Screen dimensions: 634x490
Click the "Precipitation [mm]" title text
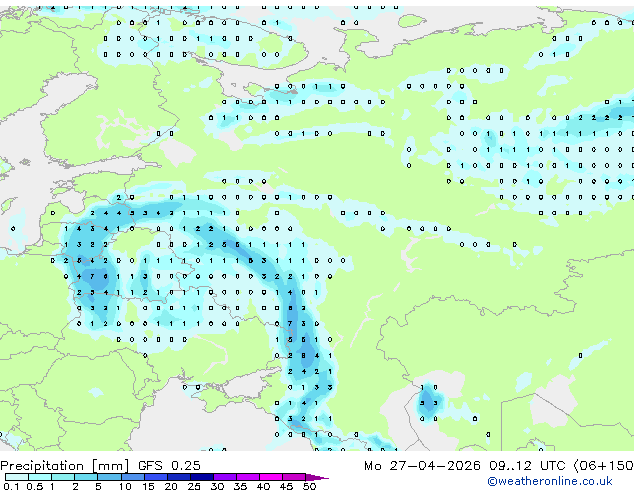point(65,466)
